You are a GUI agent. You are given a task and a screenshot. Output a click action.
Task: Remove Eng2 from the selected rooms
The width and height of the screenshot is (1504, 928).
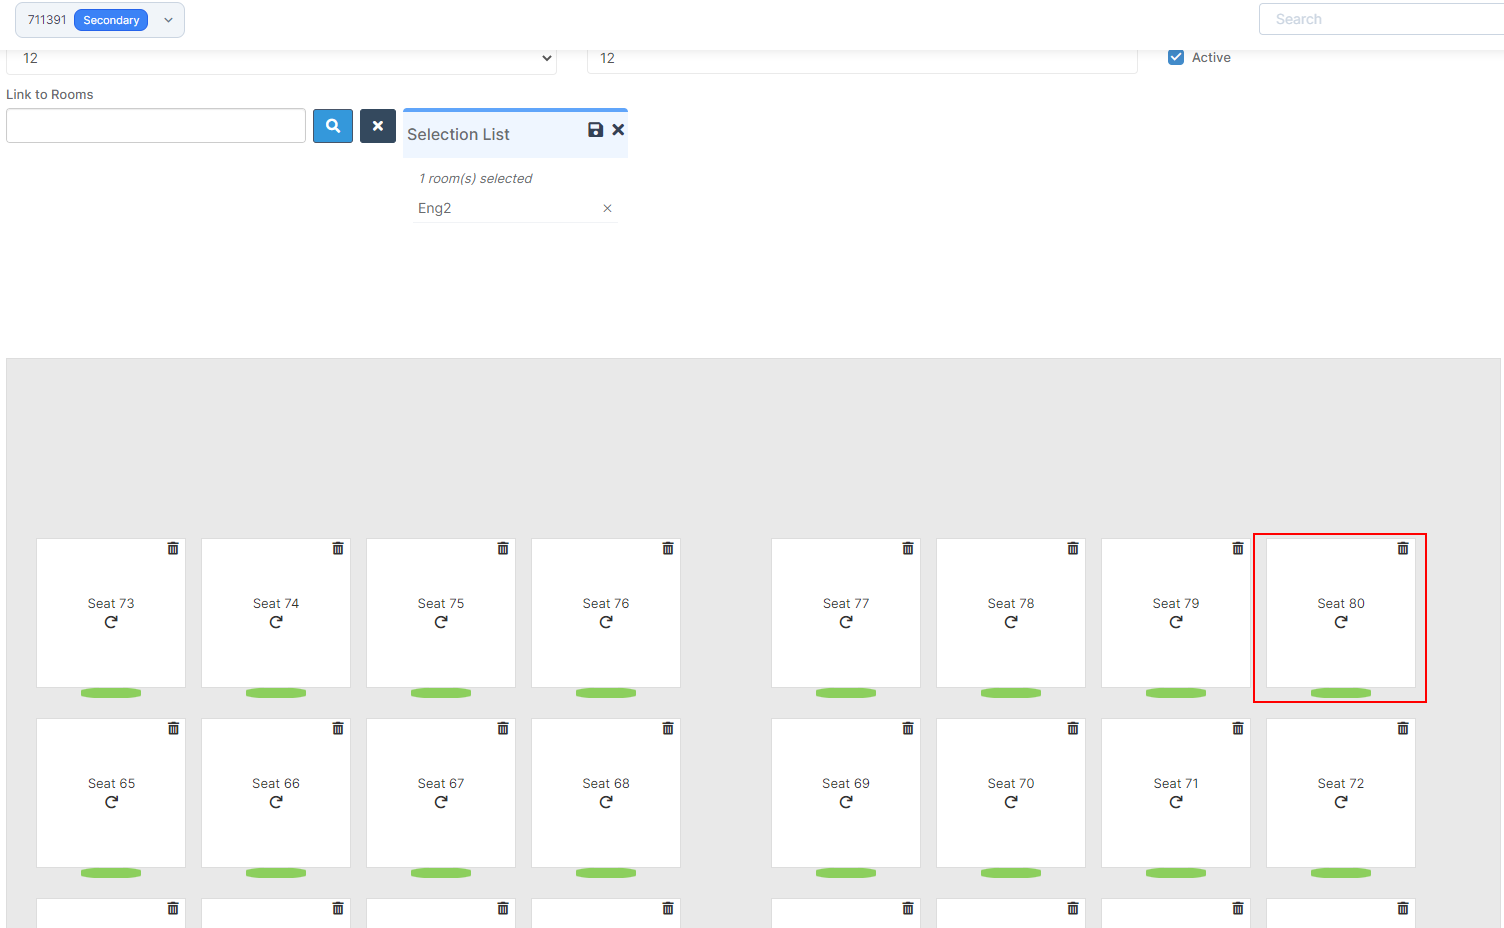607,208
